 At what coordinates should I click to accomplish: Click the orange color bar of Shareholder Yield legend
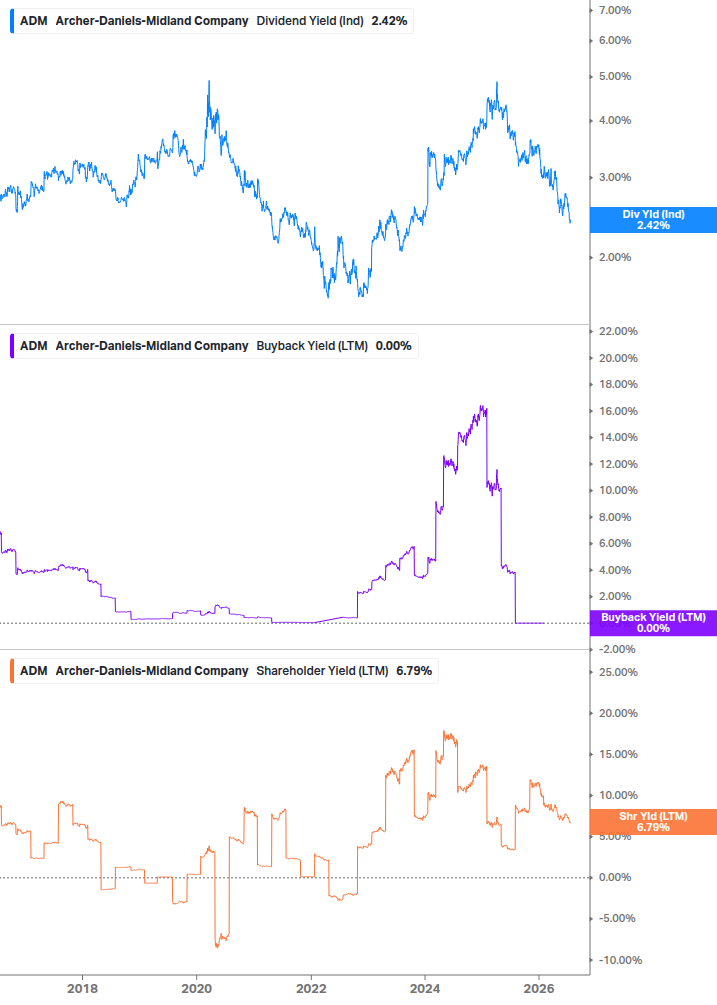pos(12,671)
